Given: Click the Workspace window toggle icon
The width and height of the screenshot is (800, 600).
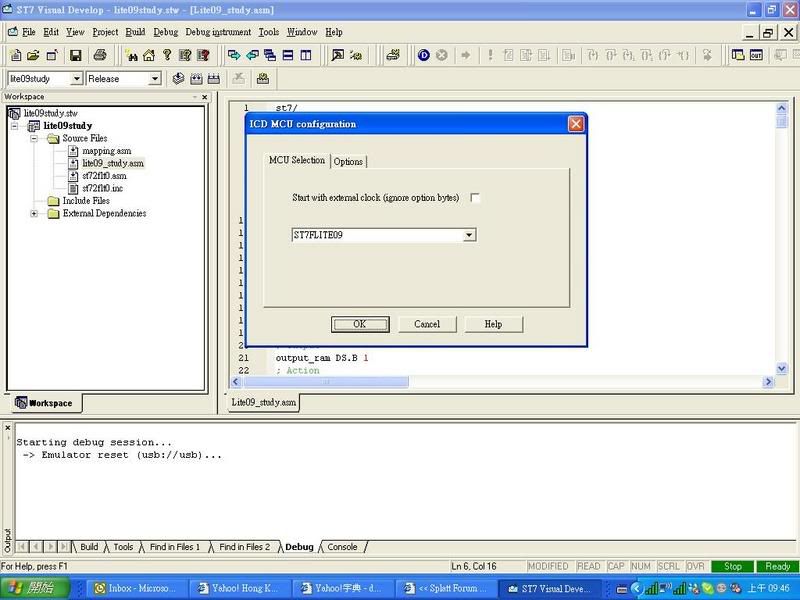Looking at the screenshot, I should tap(738, 55).
